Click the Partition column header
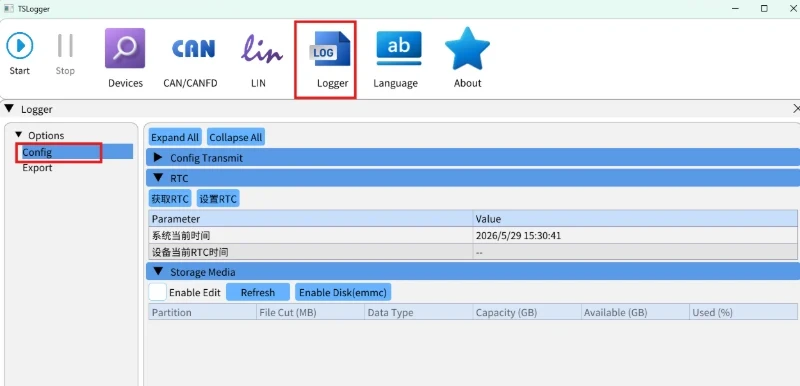 tap(203, 312)
